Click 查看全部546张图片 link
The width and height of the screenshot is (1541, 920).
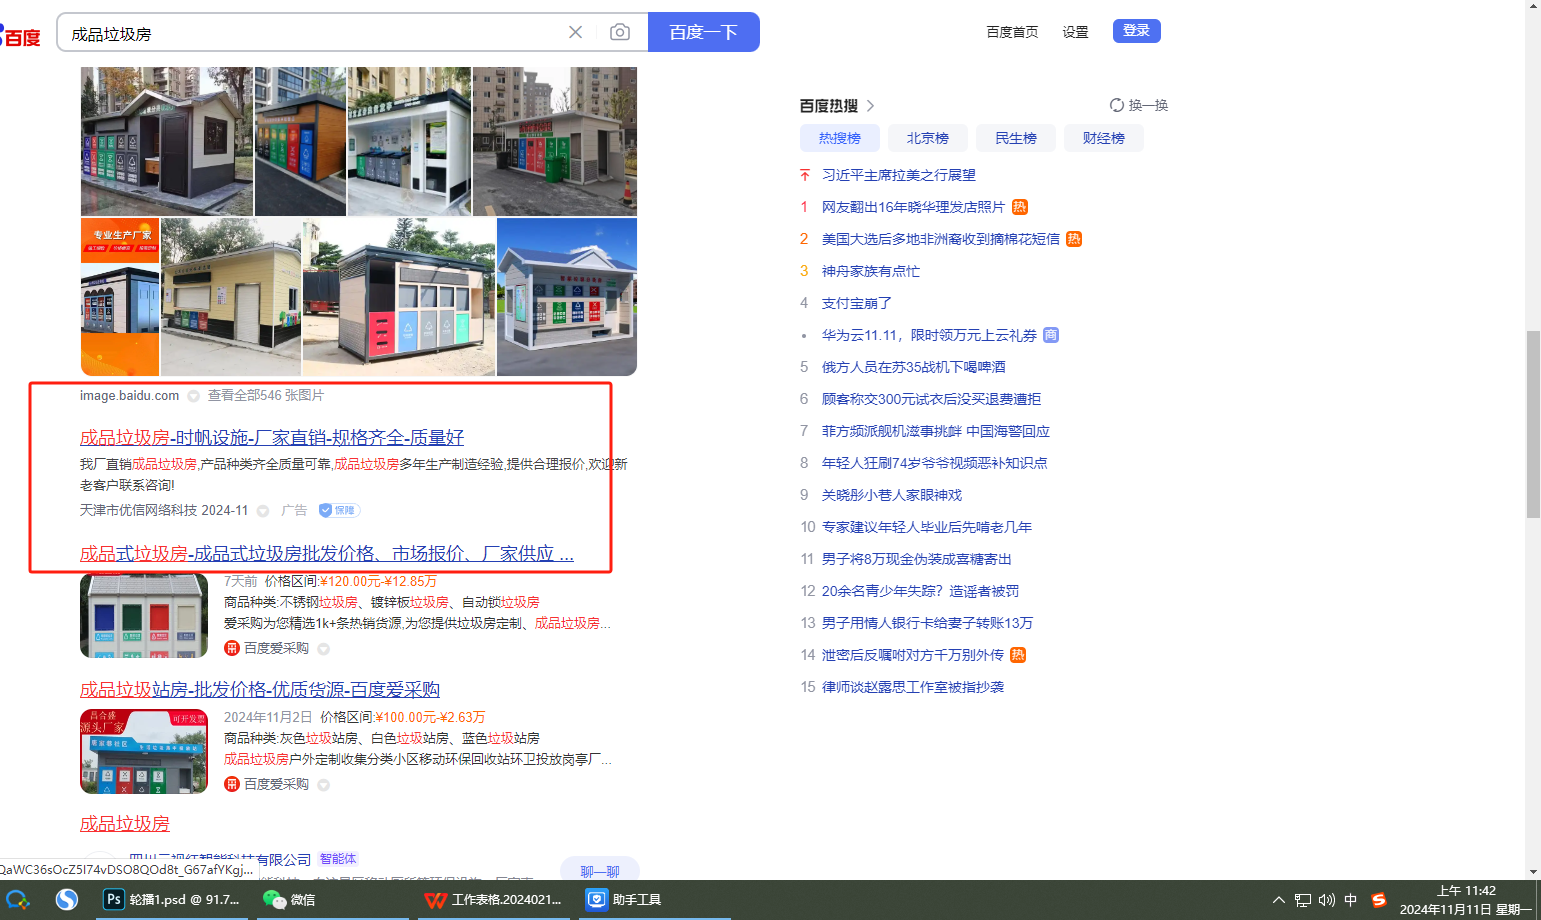click(x=266, y=395)
